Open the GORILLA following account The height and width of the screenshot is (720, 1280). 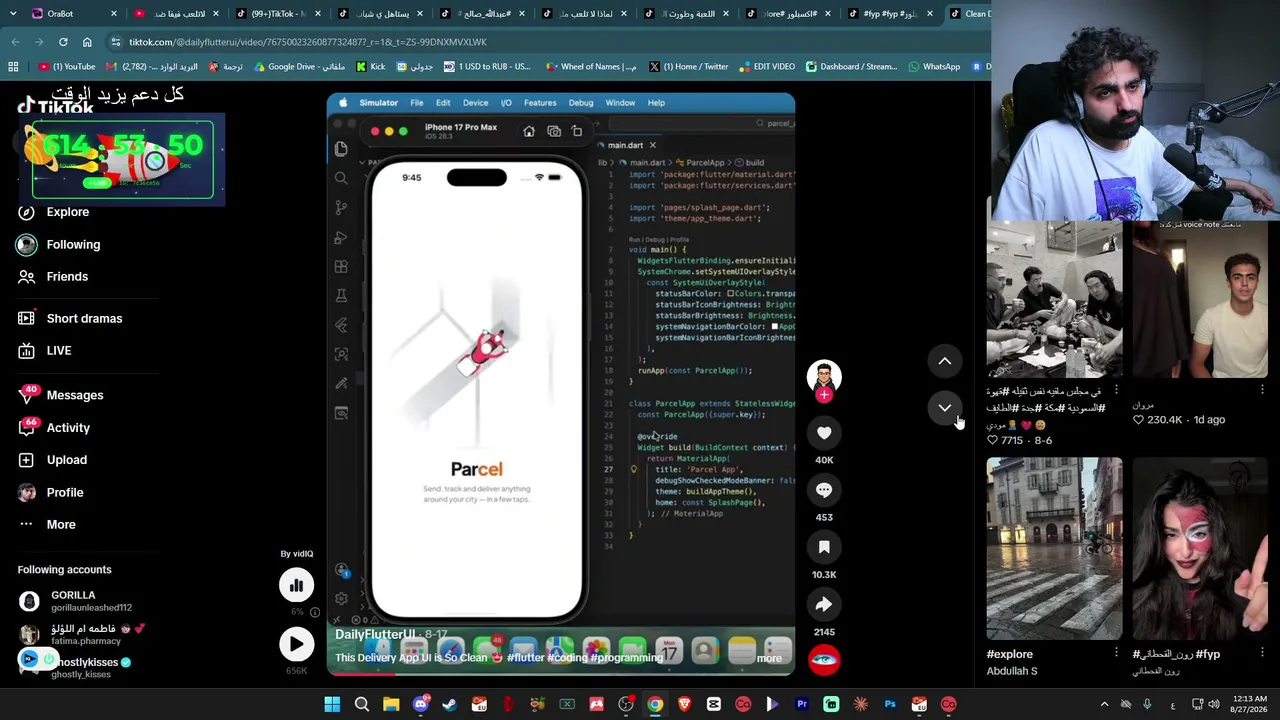click(75, 601)
